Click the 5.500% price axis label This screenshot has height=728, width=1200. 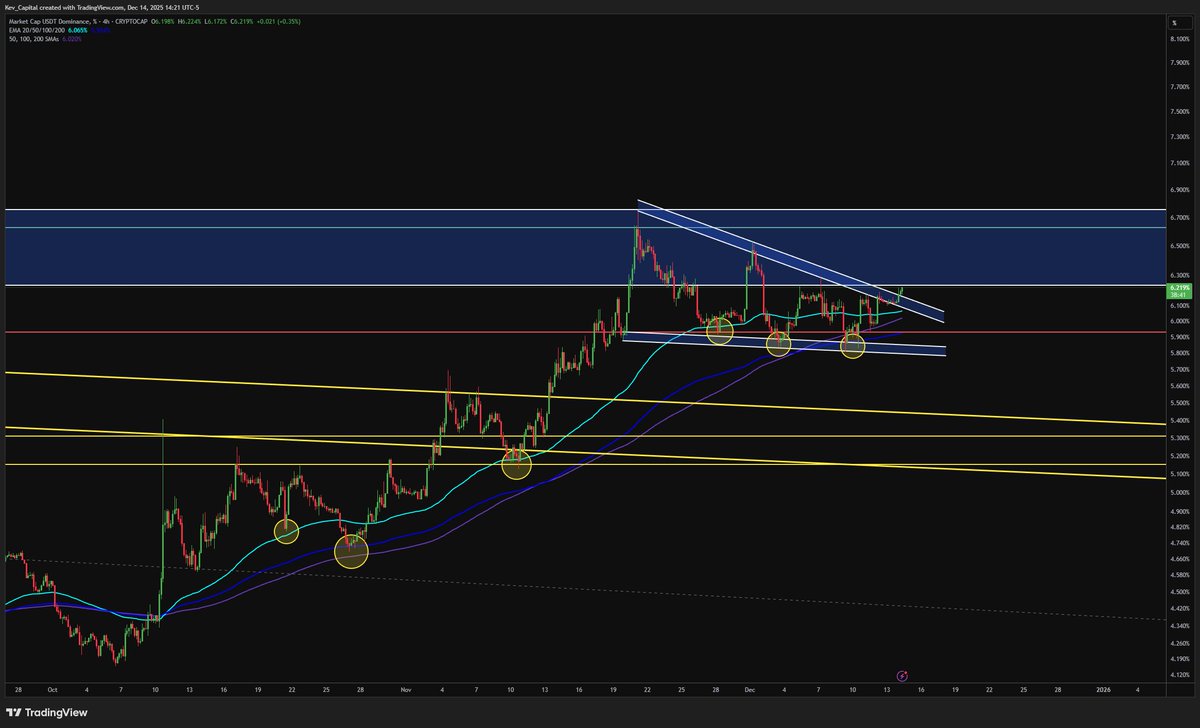(x=1178, y=401)
